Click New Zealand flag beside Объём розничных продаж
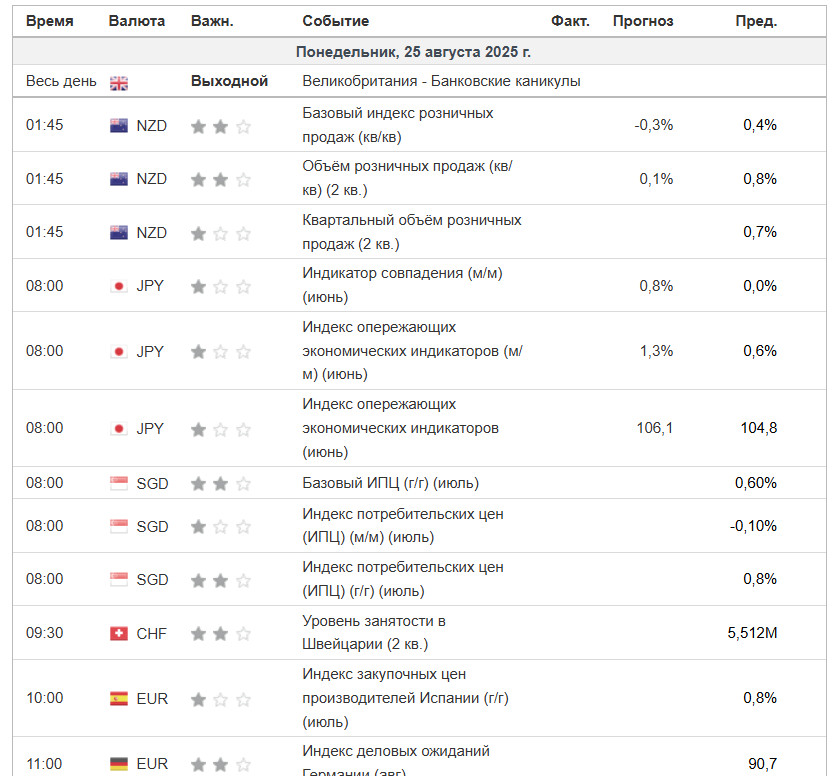The height and width of the screenshot is (776, 834). tap(119, 179)
